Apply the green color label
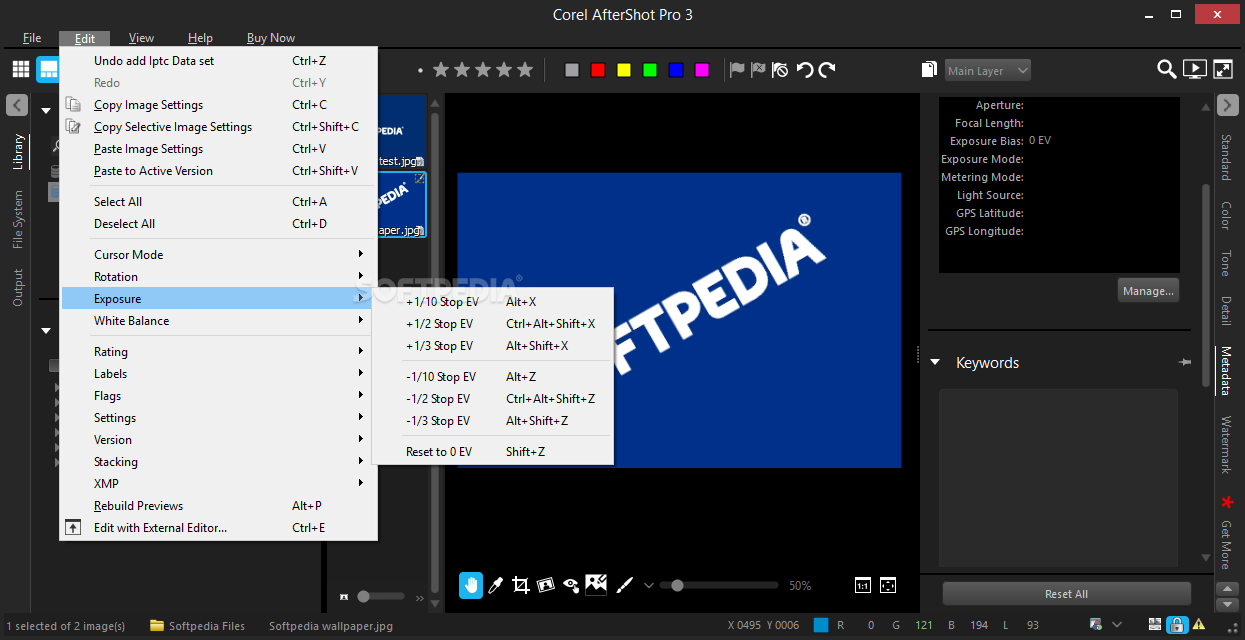This screenshot has width=1245, height=640. click(x=650, y=70)
